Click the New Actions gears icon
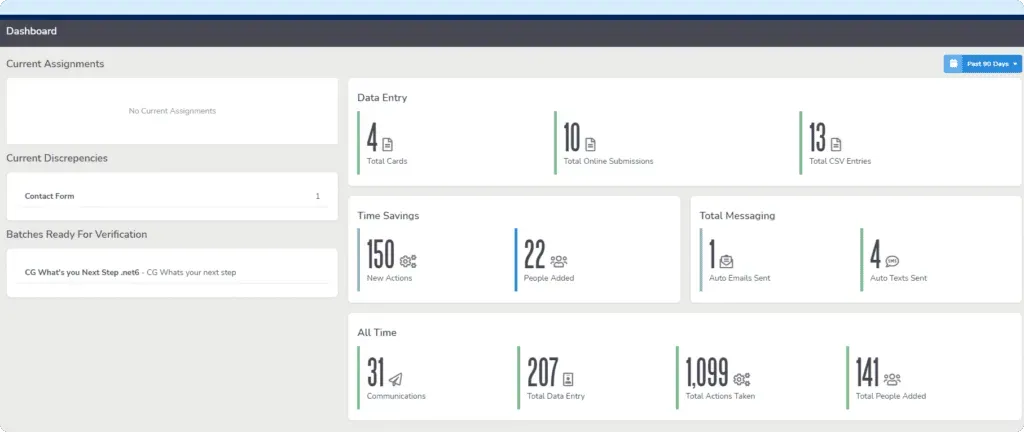This screenshot has width=1024, height=432. pyautogui.click(x=408, y=261)
